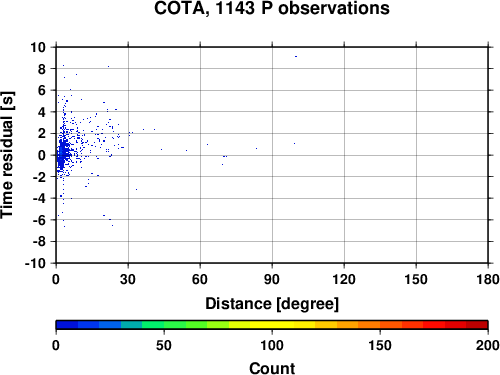Click the y-axis tick label "-10"
Image resolution: width=500 pixels, height=375 pixels.
pyautogui.click(x=35, y=263)
